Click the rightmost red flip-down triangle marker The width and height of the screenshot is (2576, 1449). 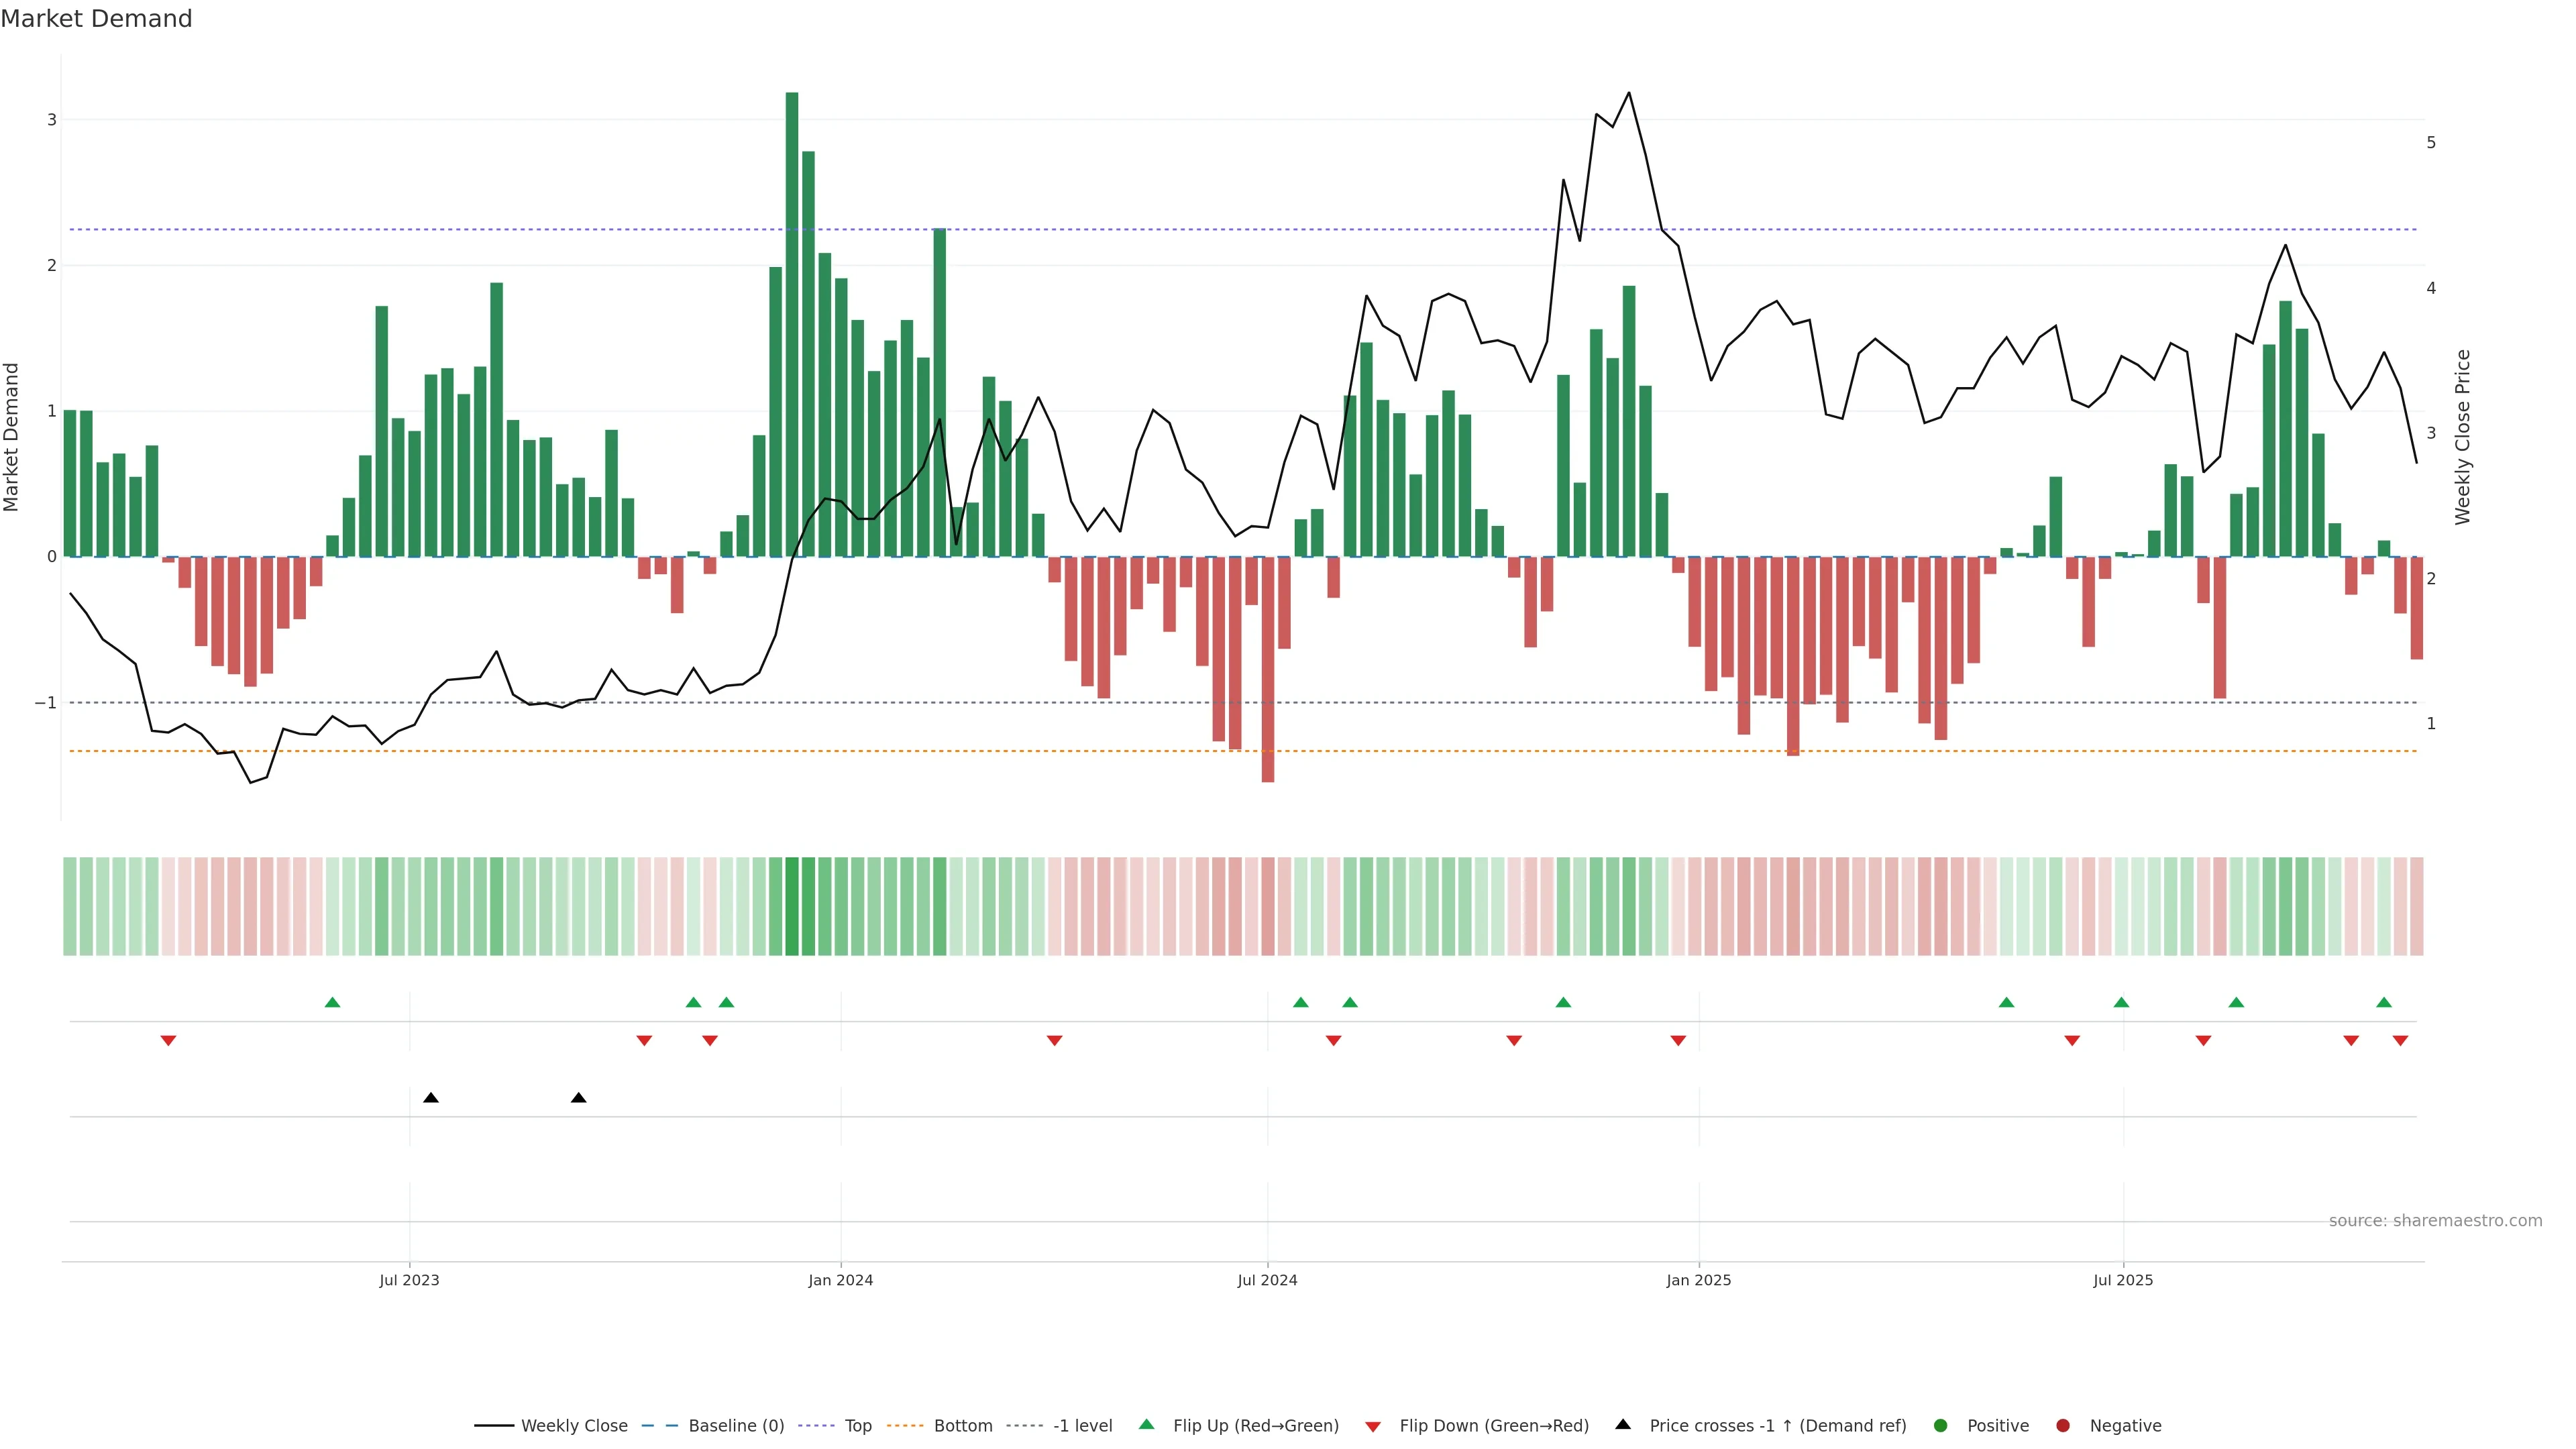click(x=2400, y=1041)
